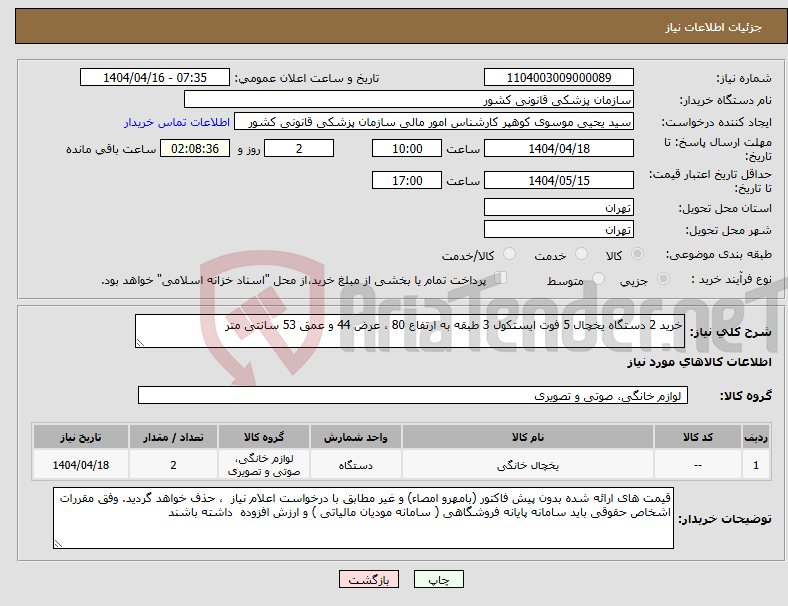Viewport: 788px width, 606px height.
Task: Click the table need date 1404/04/18 cell
Action: coord(80,465)
